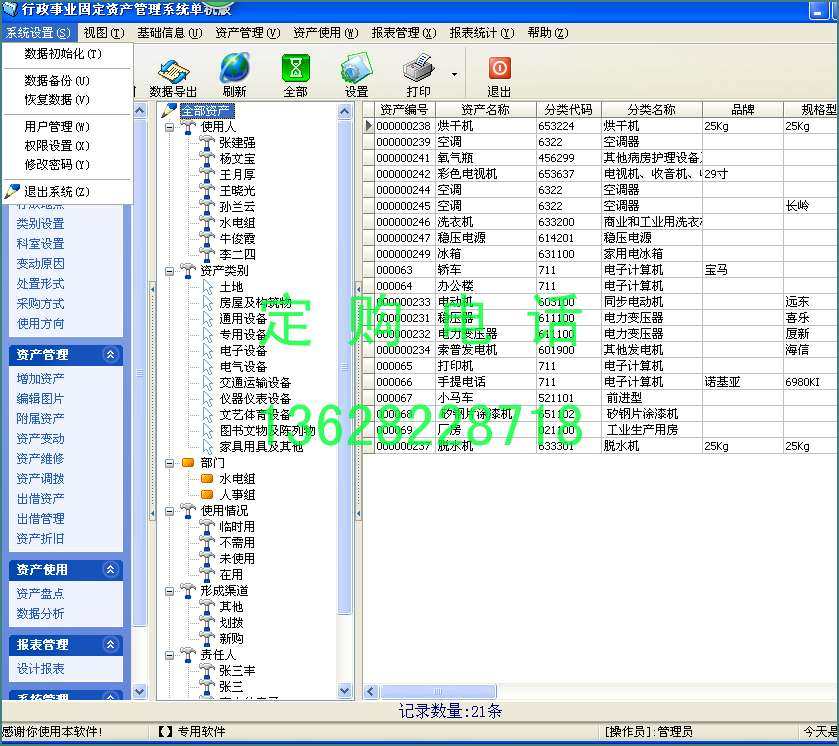839x746 pixels.
Task: Click the icon next to 土地
Action: [208, 287]
